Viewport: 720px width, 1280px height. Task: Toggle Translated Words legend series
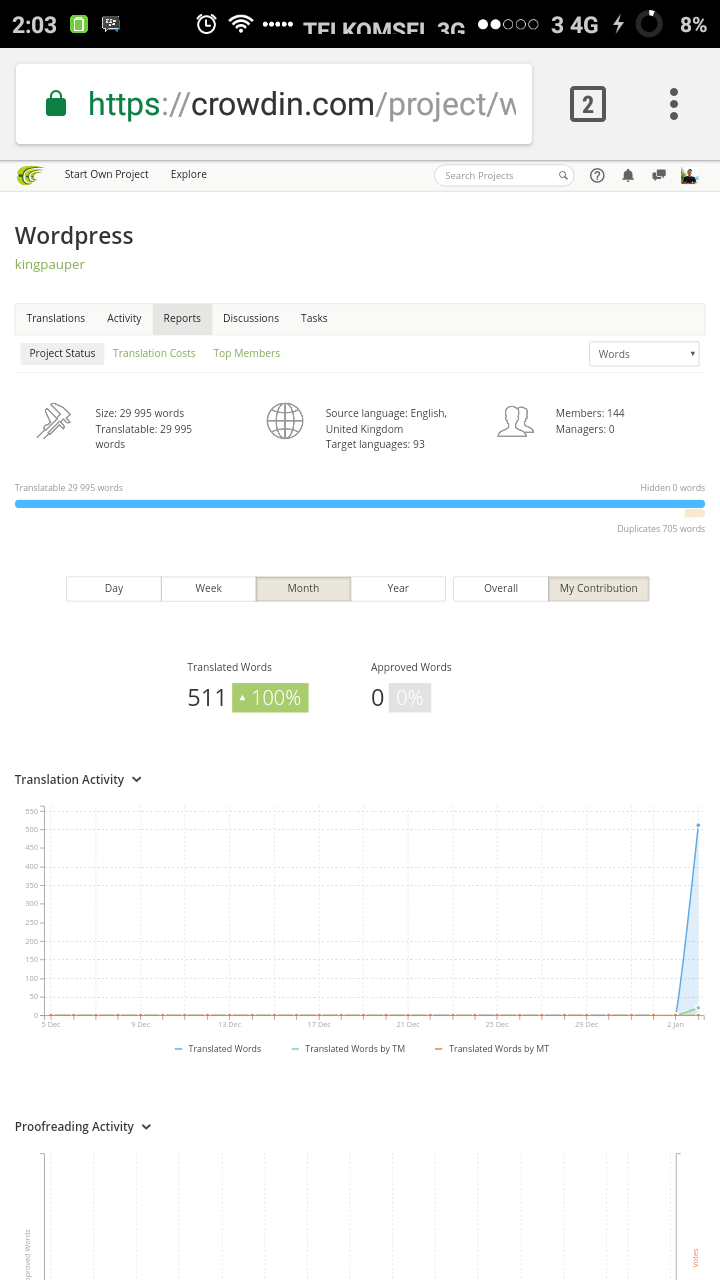coord(218,1049)
